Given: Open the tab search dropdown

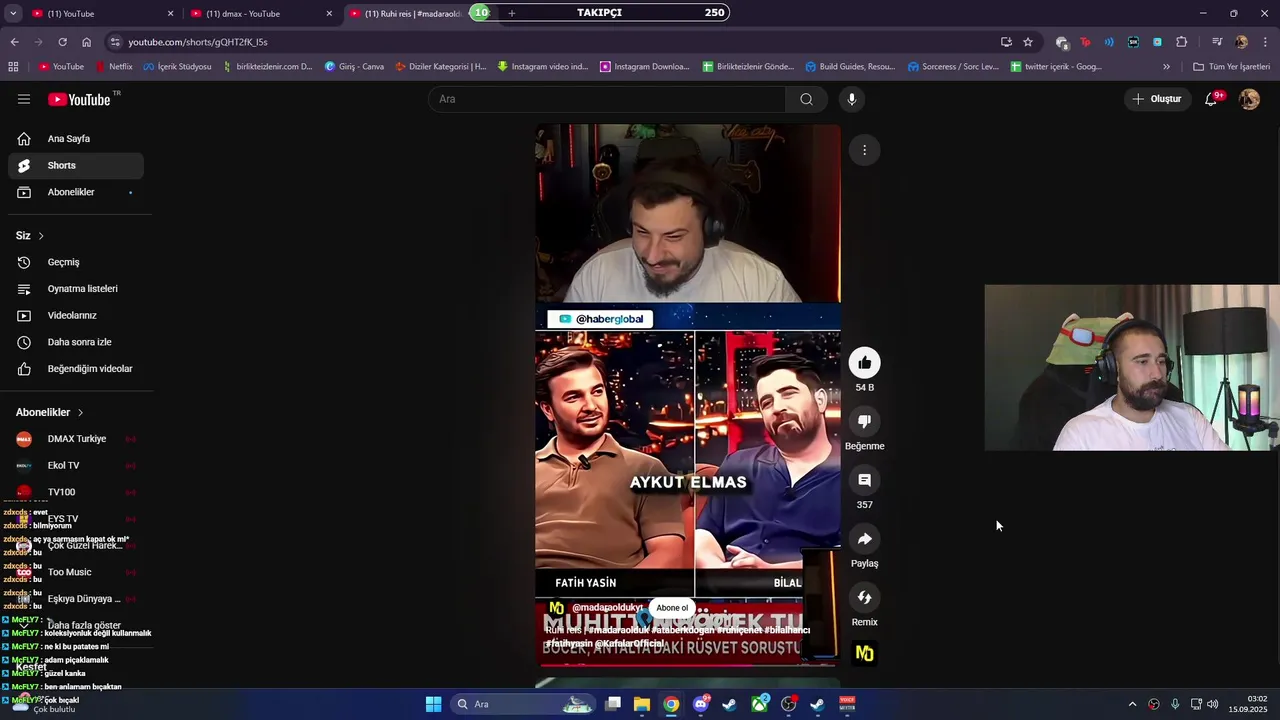Looking at the screenshot, I should pos(13,13).
